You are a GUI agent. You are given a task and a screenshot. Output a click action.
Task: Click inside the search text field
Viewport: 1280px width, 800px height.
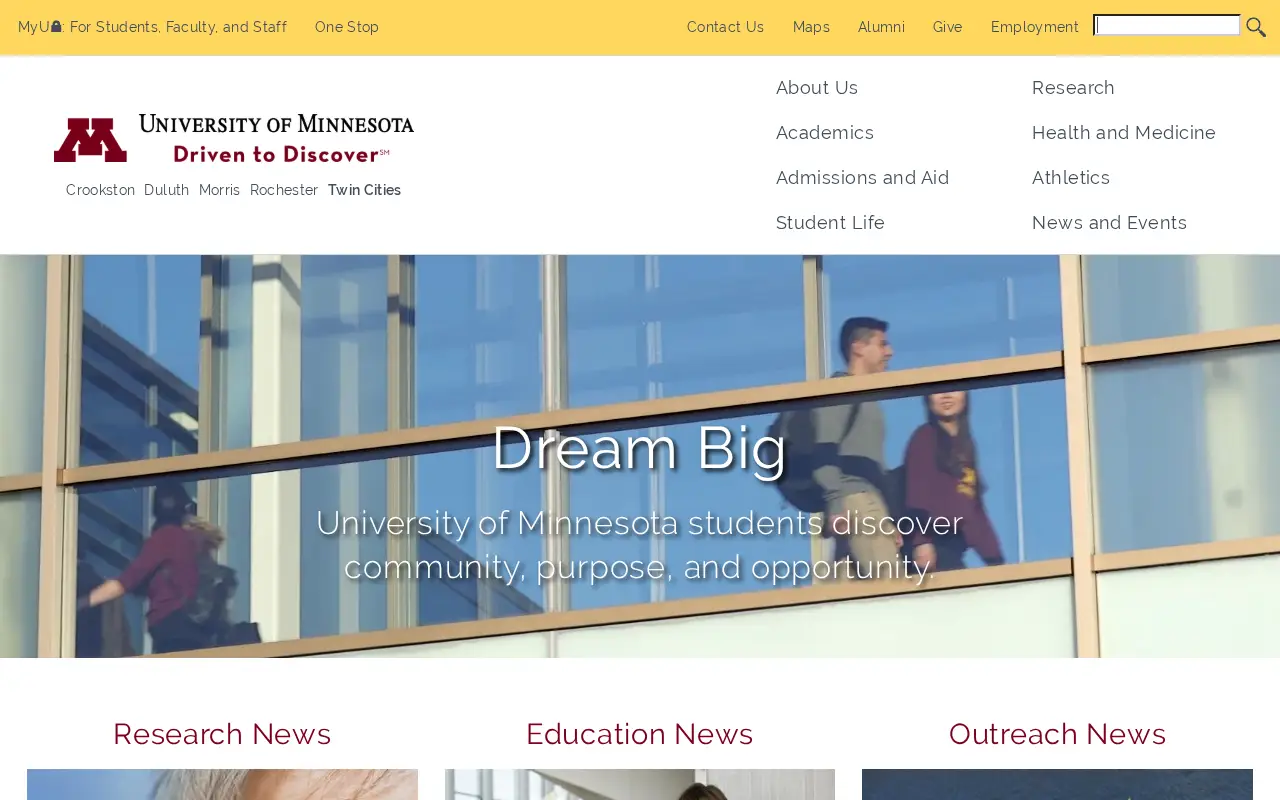[x=1167, y=25]
